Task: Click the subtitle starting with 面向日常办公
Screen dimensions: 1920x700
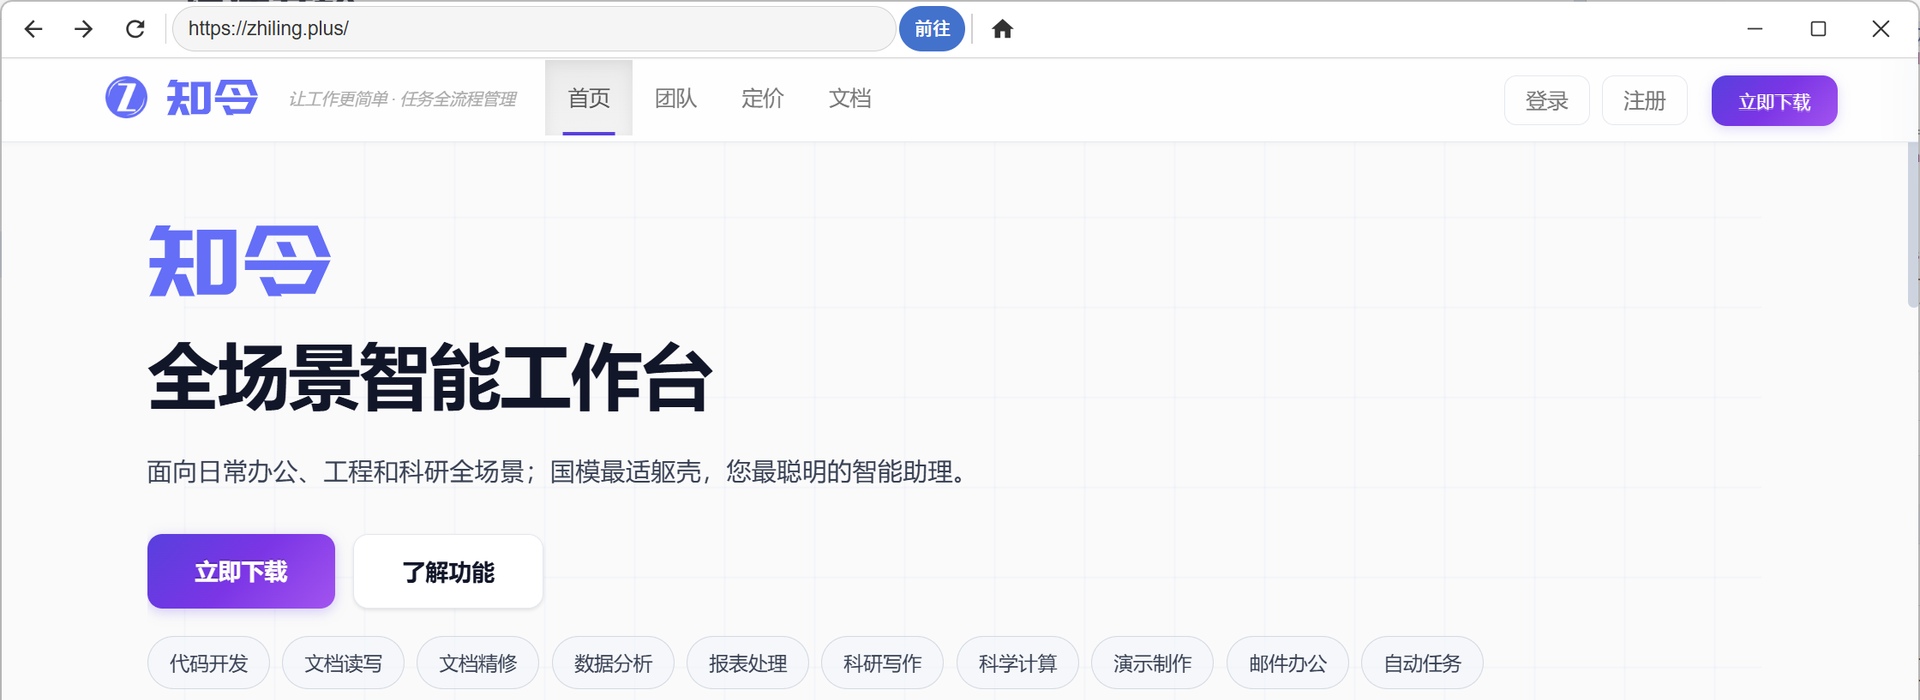Action: [x=557, y=472]
